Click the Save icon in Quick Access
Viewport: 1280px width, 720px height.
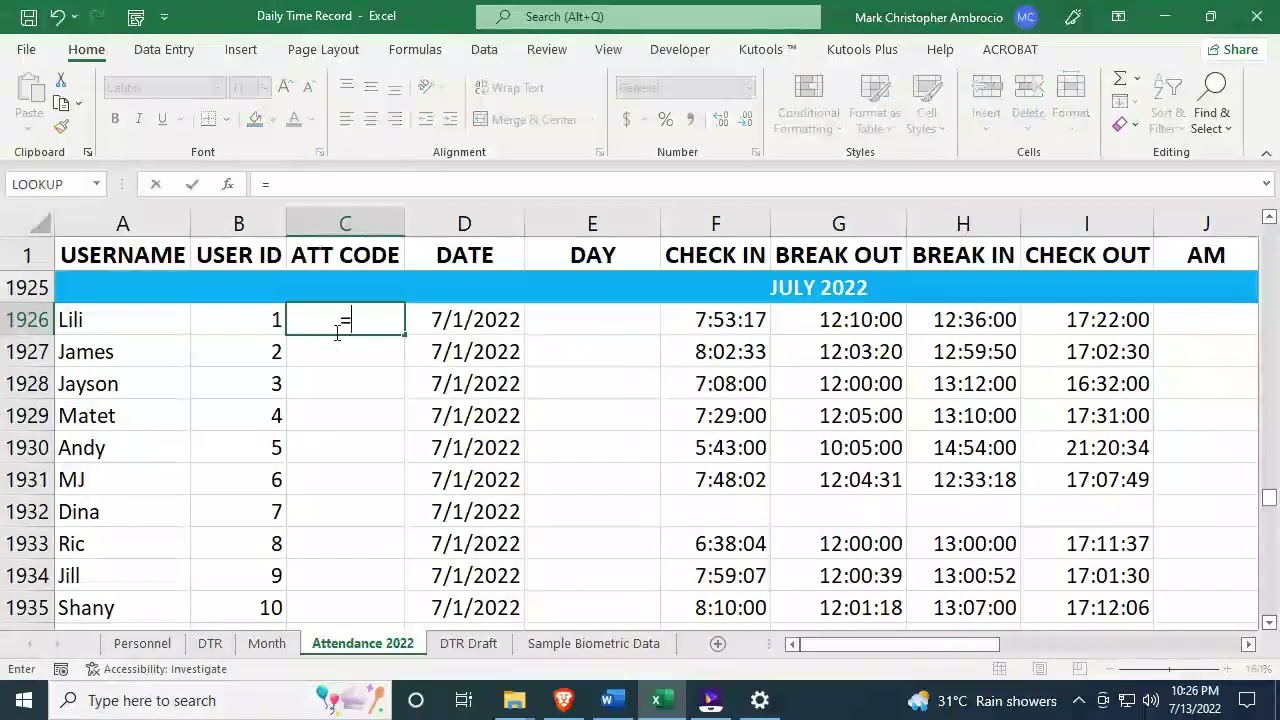coord(28,17)
